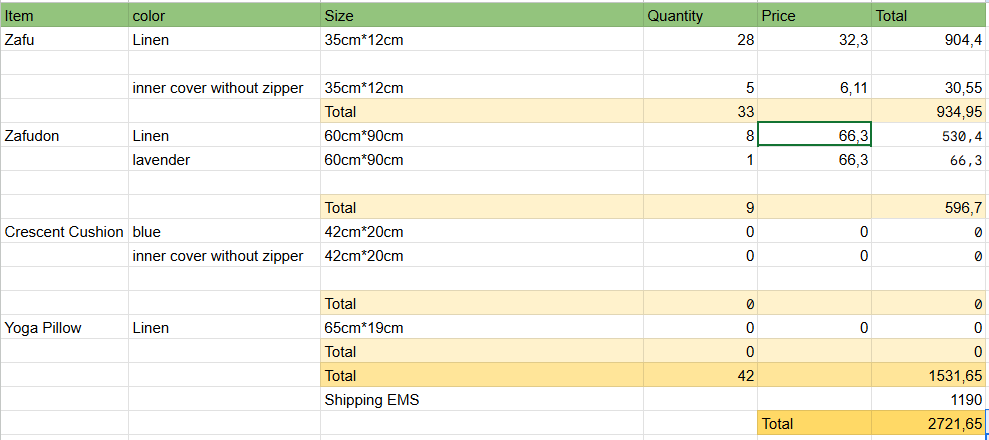Screen dimensions: 989x440
Task: Select the Yoga Pillow item cell
Action: 64,327
